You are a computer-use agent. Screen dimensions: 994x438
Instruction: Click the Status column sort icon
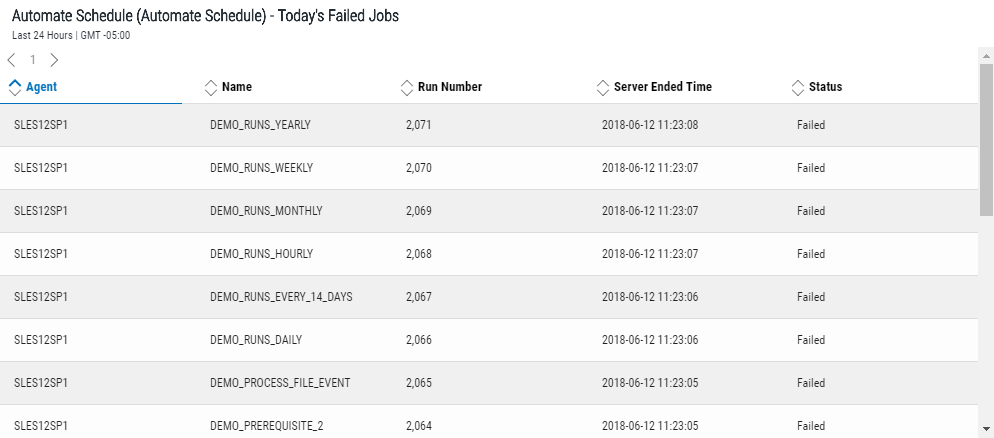coord(797,87)
